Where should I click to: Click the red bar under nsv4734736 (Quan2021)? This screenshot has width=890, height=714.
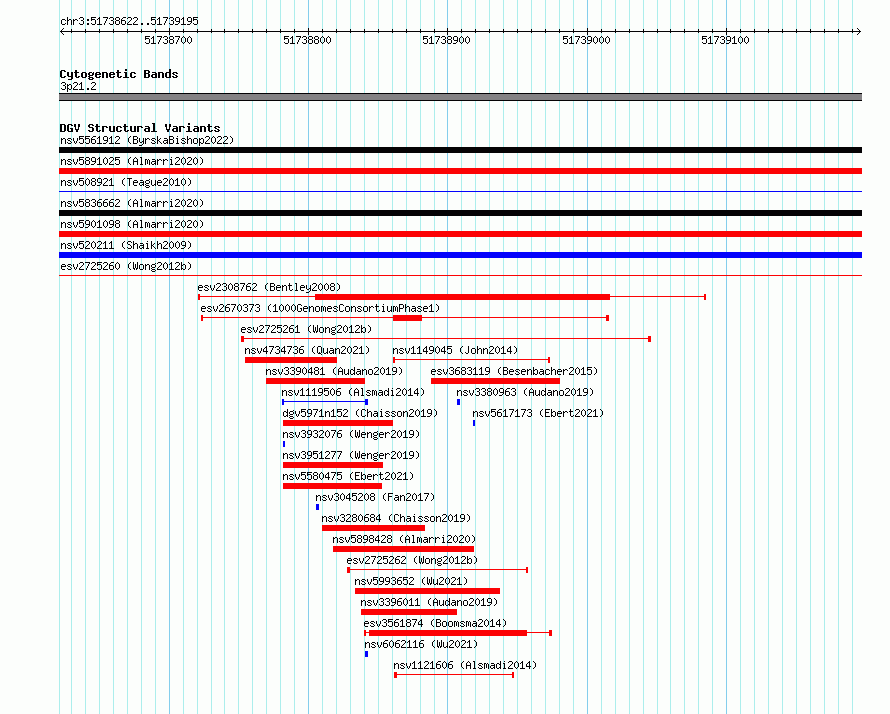point(291,360)
